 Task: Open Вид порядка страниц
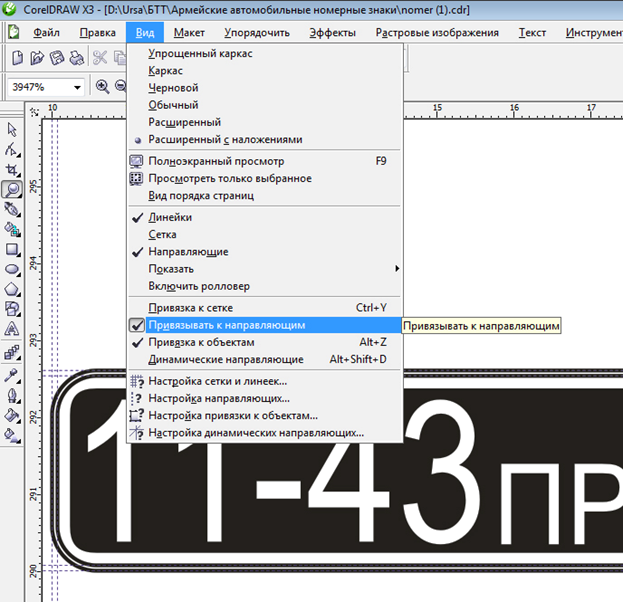point(265,196)
